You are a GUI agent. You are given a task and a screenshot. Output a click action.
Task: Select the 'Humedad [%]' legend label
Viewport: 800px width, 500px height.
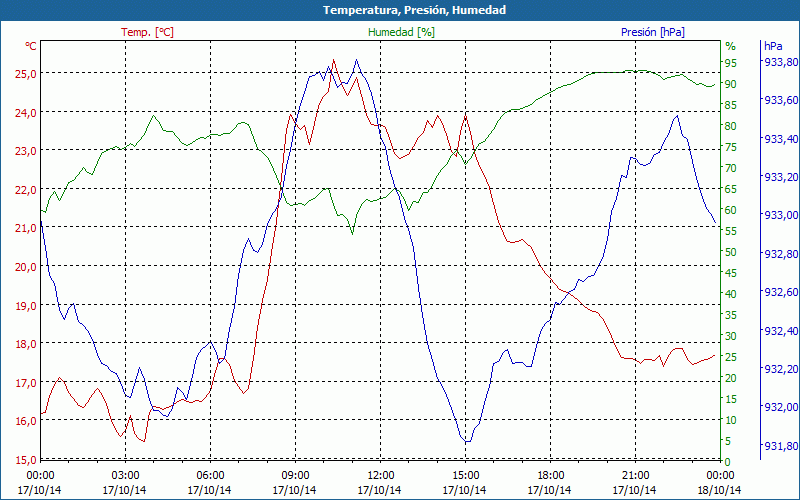[x=402, y=32]
